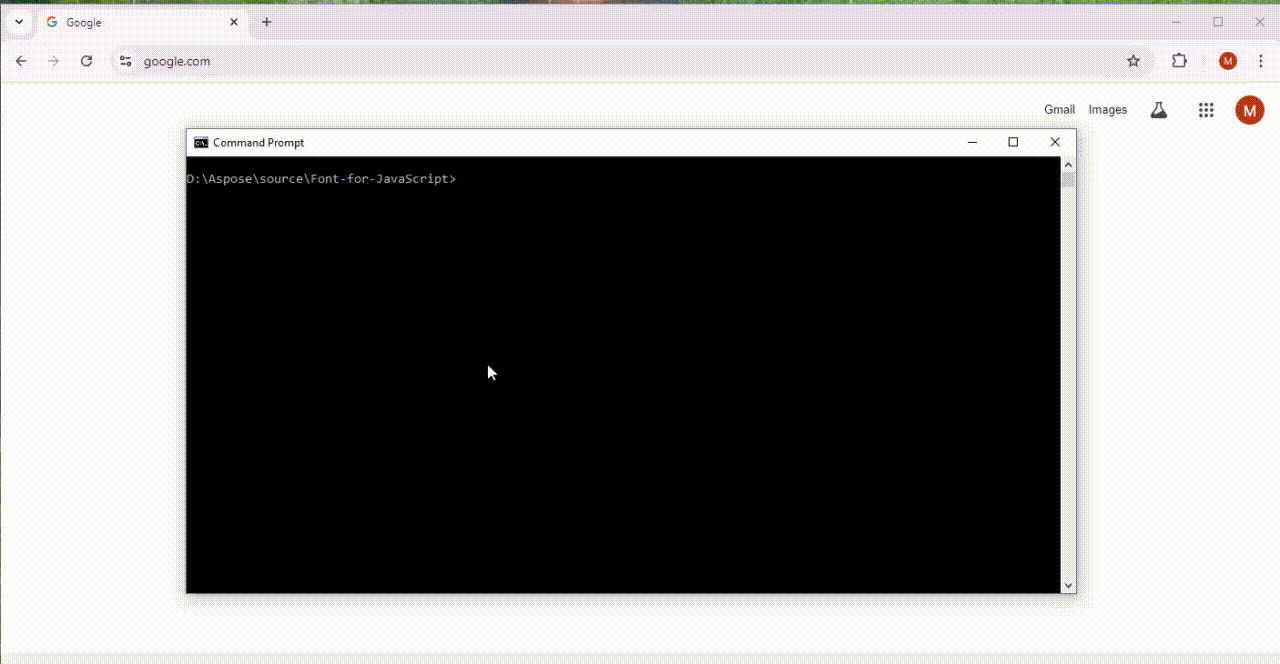Open the Google apps grid
This screenshot has width=1280, height=664.
coord(1206,110)
